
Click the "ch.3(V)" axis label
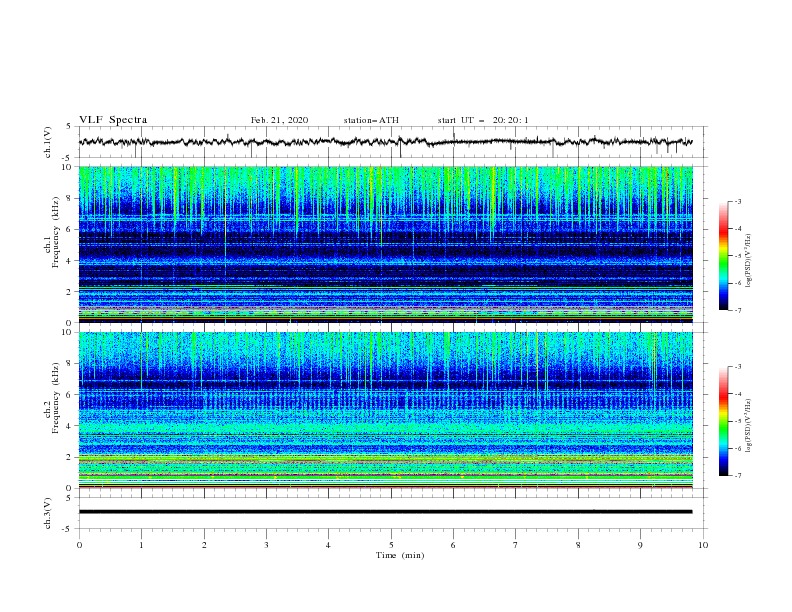[x=48, y=513]
